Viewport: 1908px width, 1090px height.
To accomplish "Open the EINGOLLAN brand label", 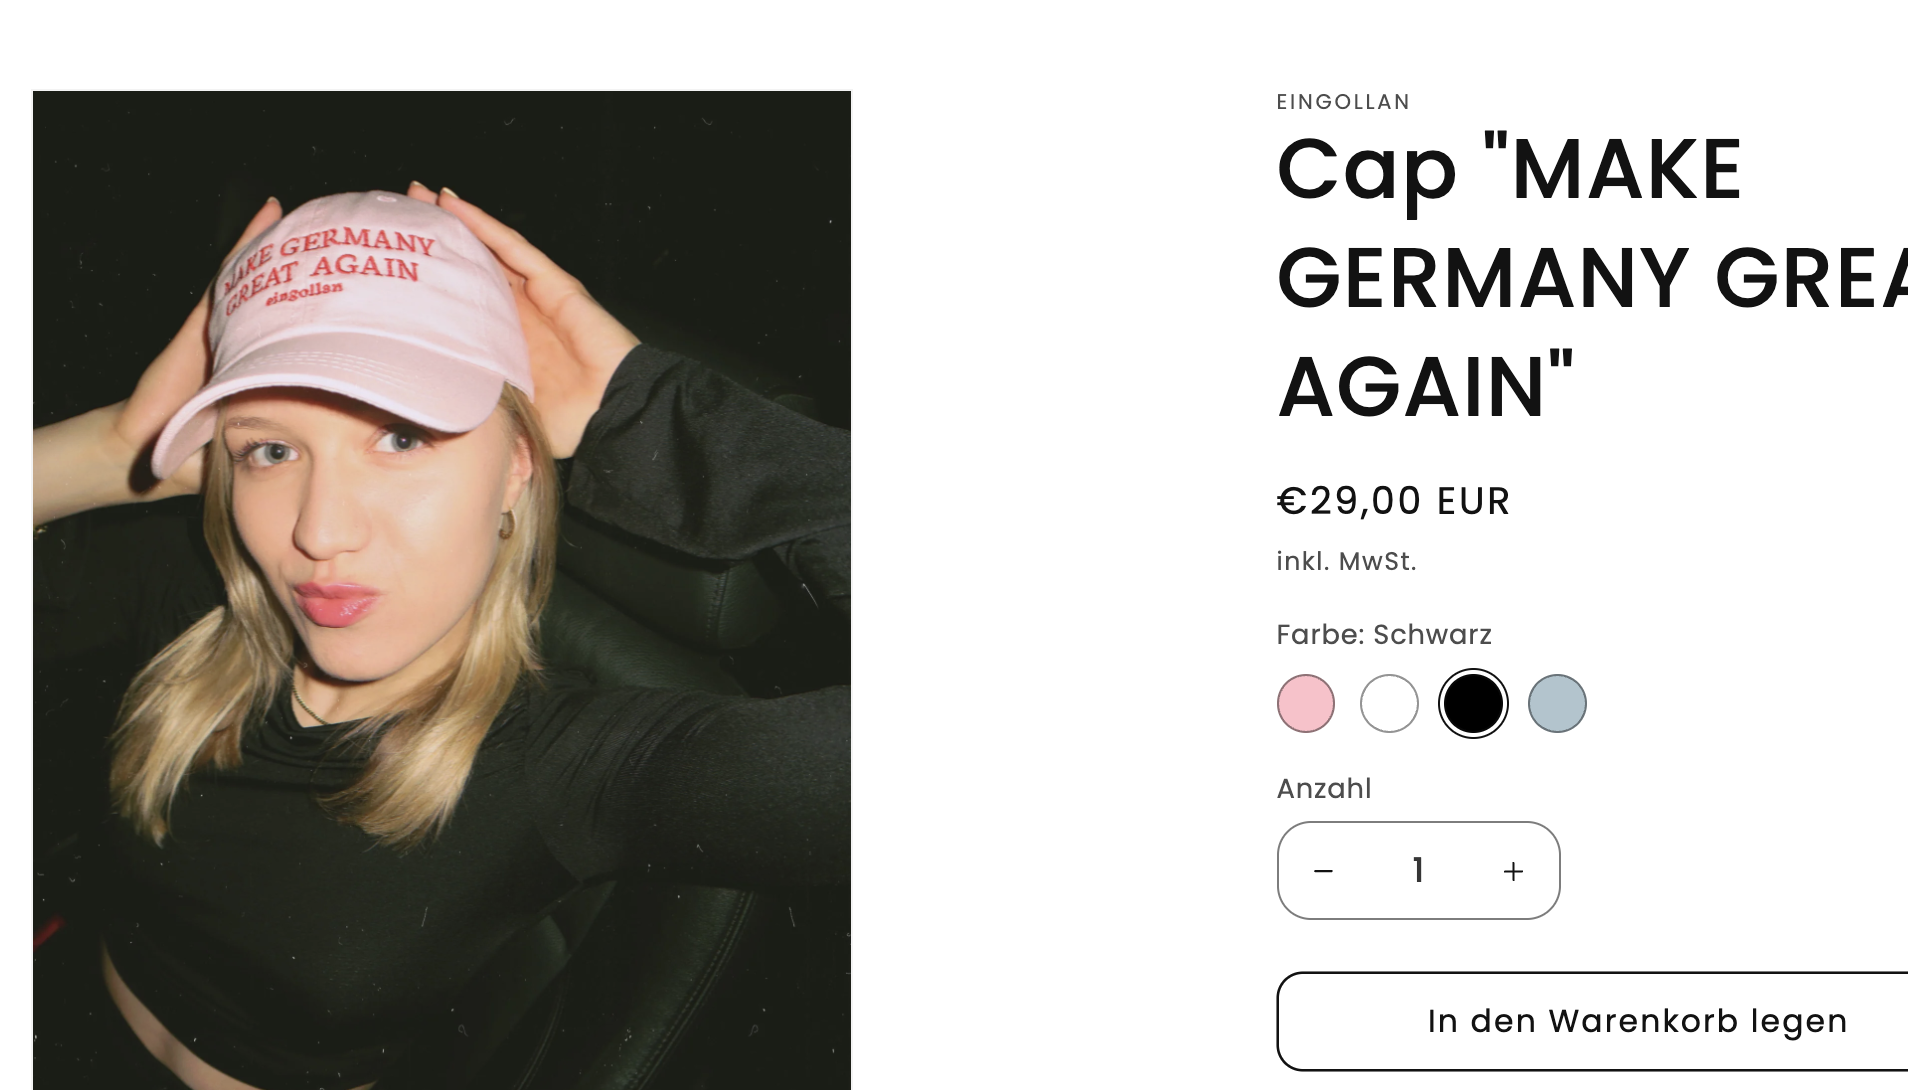I will pos(1343,102).
